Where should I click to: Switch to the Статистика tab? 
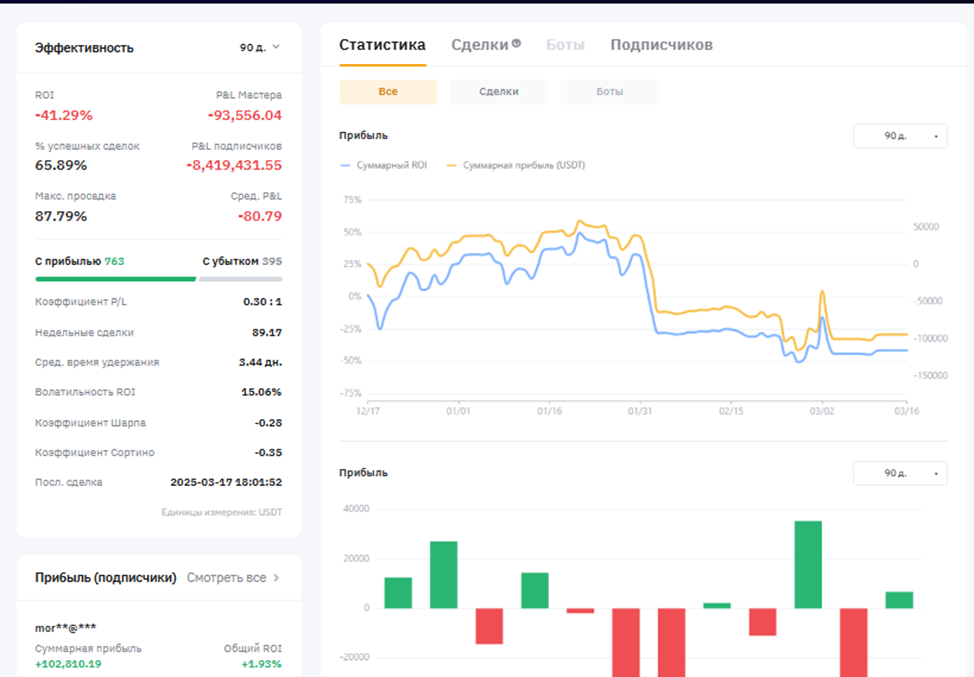(382, 45)
